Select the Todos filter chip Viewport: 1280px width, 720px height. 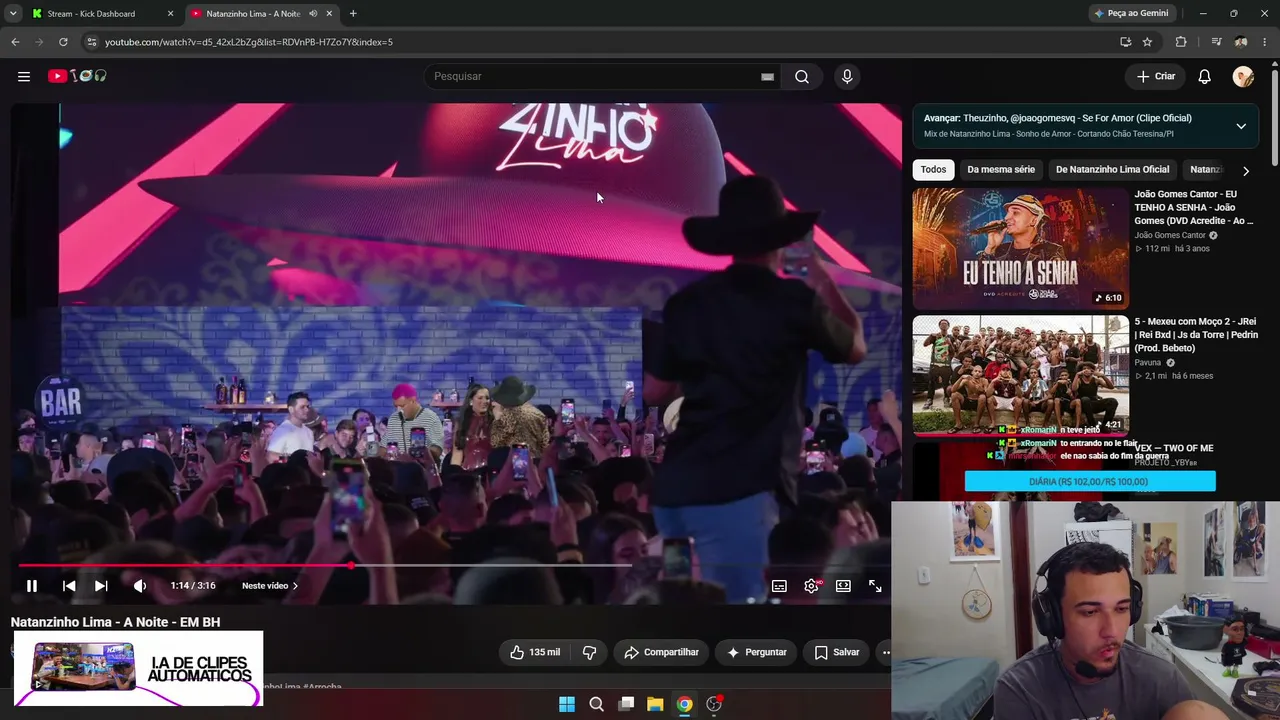click(x=933, y=169)
